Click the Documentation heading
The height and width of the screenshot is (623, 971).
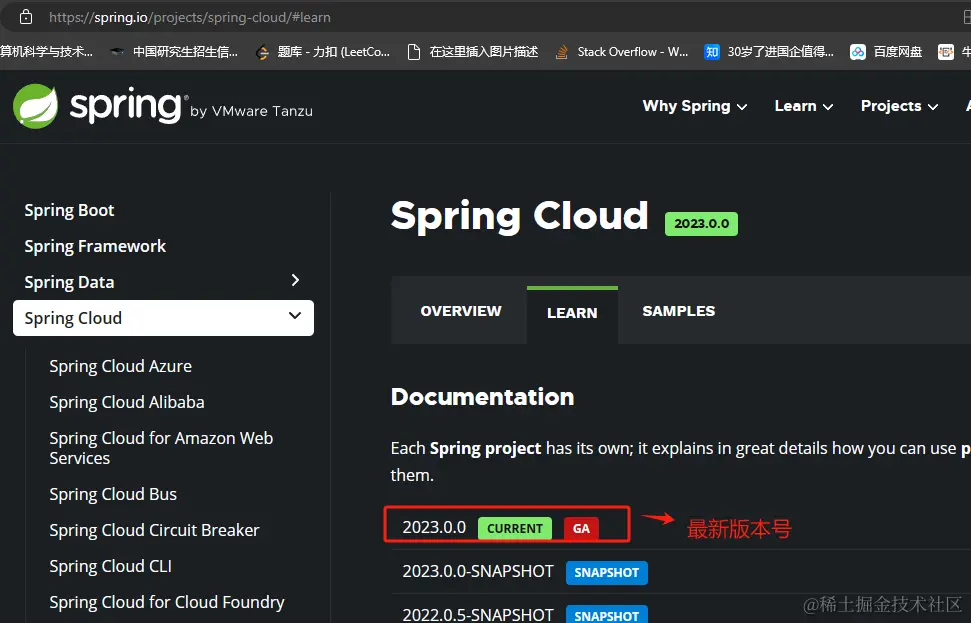tap(482, 397)
